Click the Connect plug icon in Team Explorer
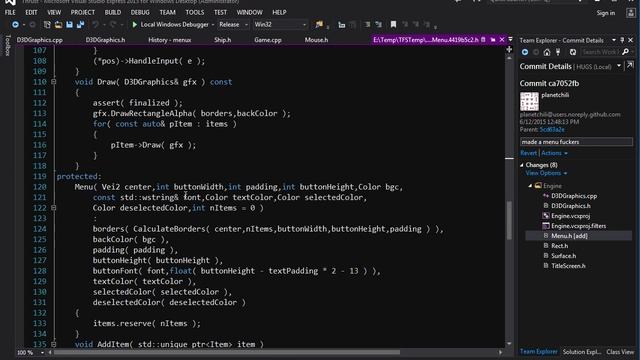Viewport: 640px width, 360px height. click(x=558, y=52)
